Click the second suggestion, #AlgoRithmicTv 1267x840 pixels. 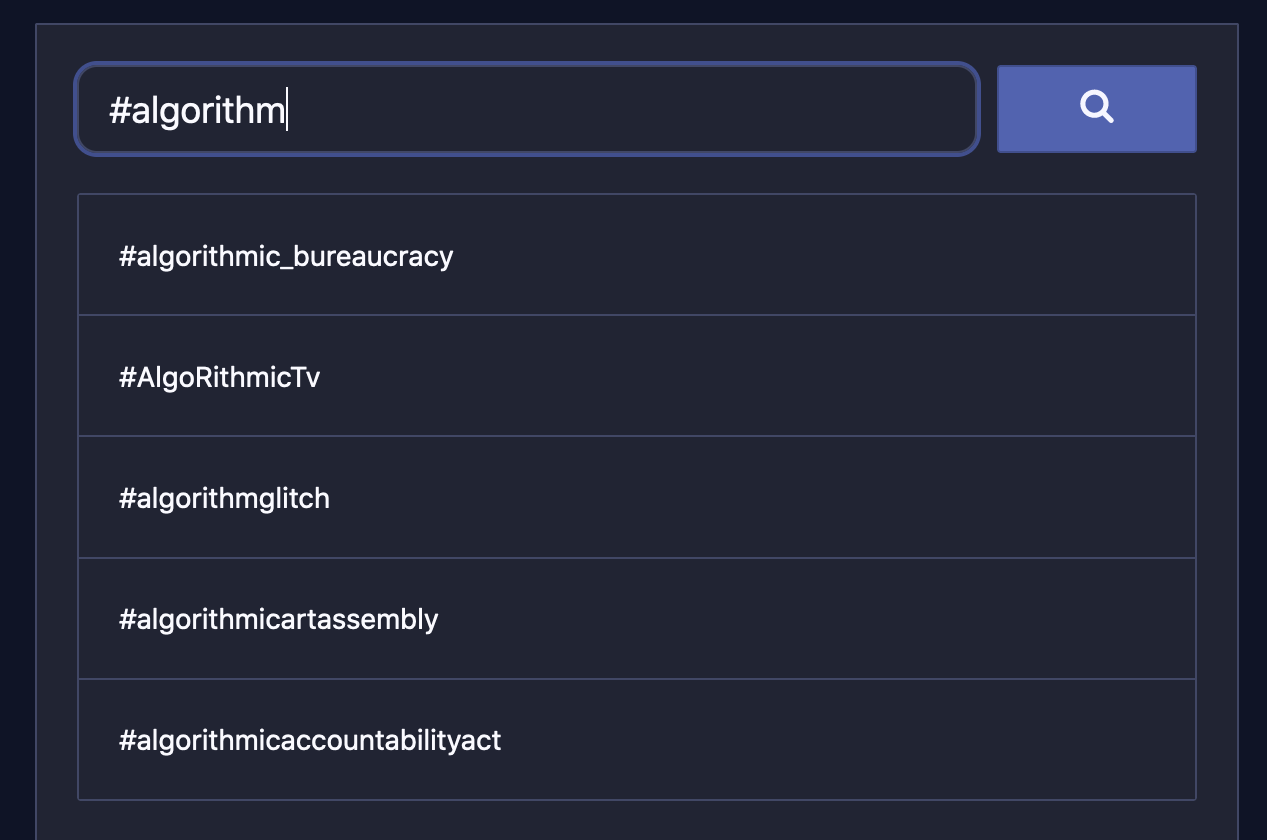pos(637,376)
